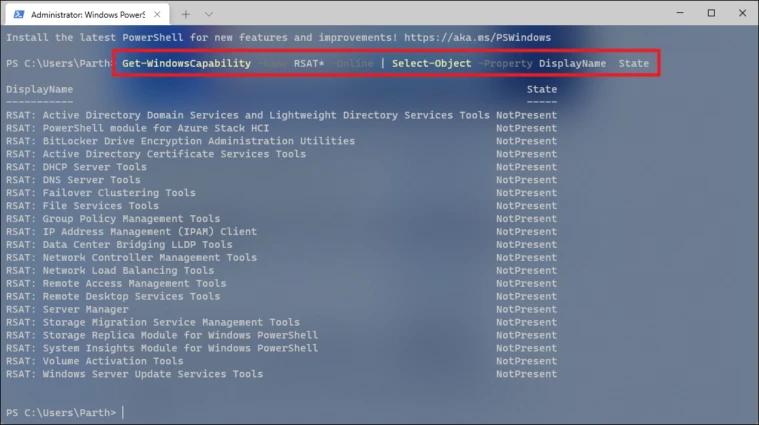The width and height of the screenshot is (759, 425).
Task: Click Active Directory Certificate Services Tools
Action: pos(174,154)
